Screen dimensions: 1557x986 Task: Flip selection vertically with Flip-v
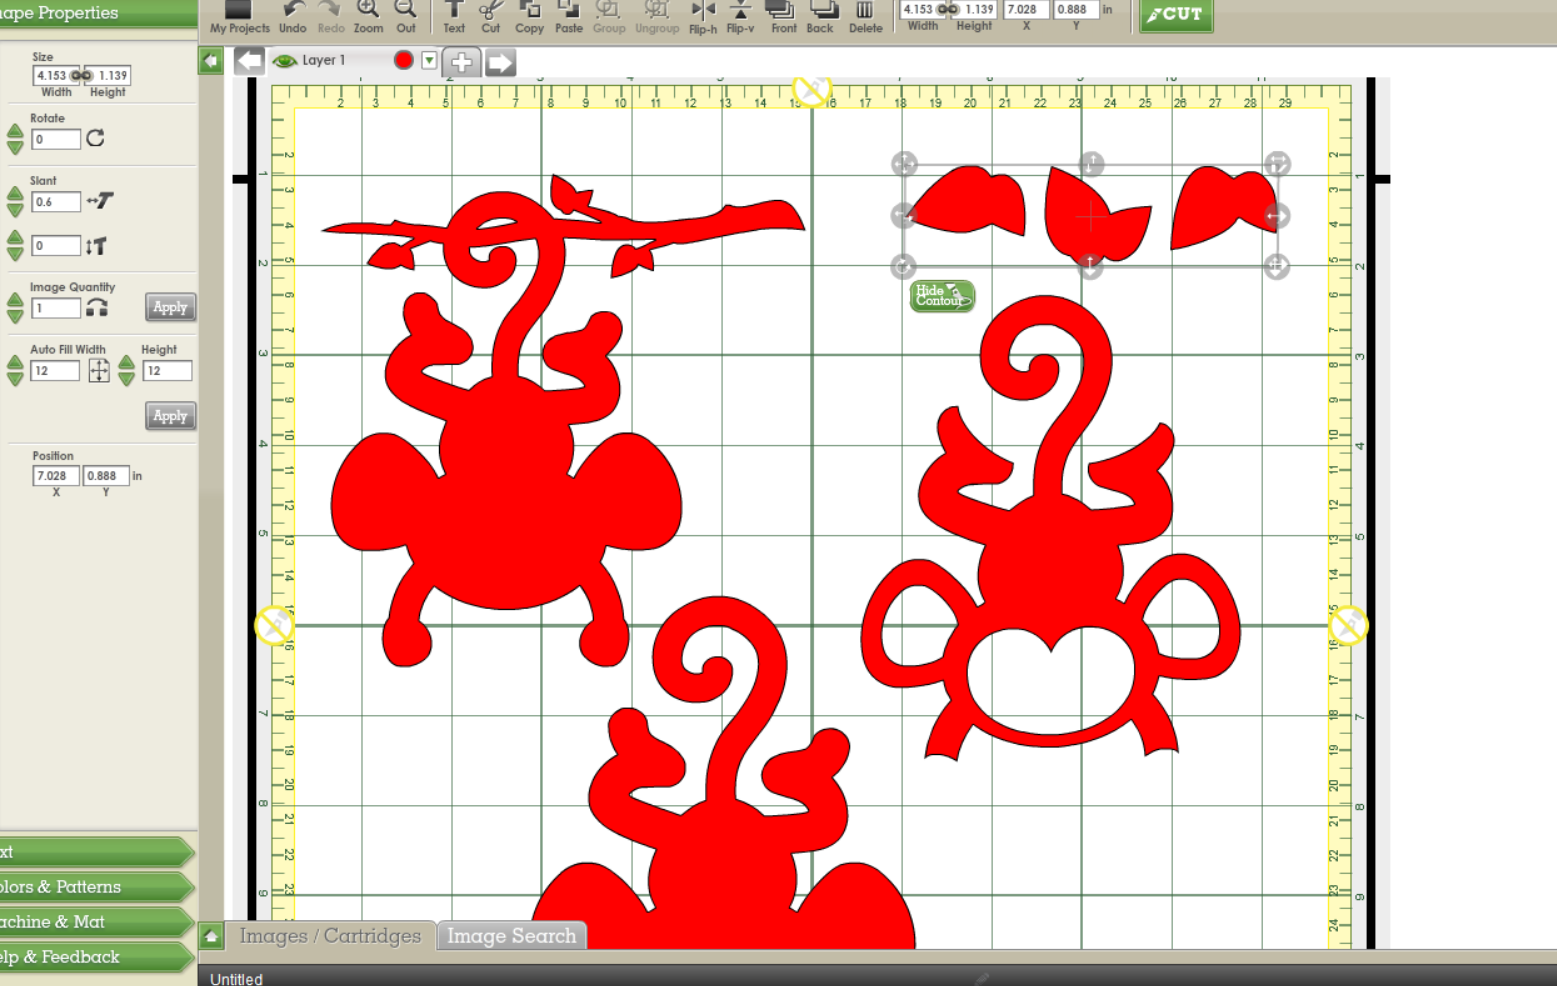point(740,11)
